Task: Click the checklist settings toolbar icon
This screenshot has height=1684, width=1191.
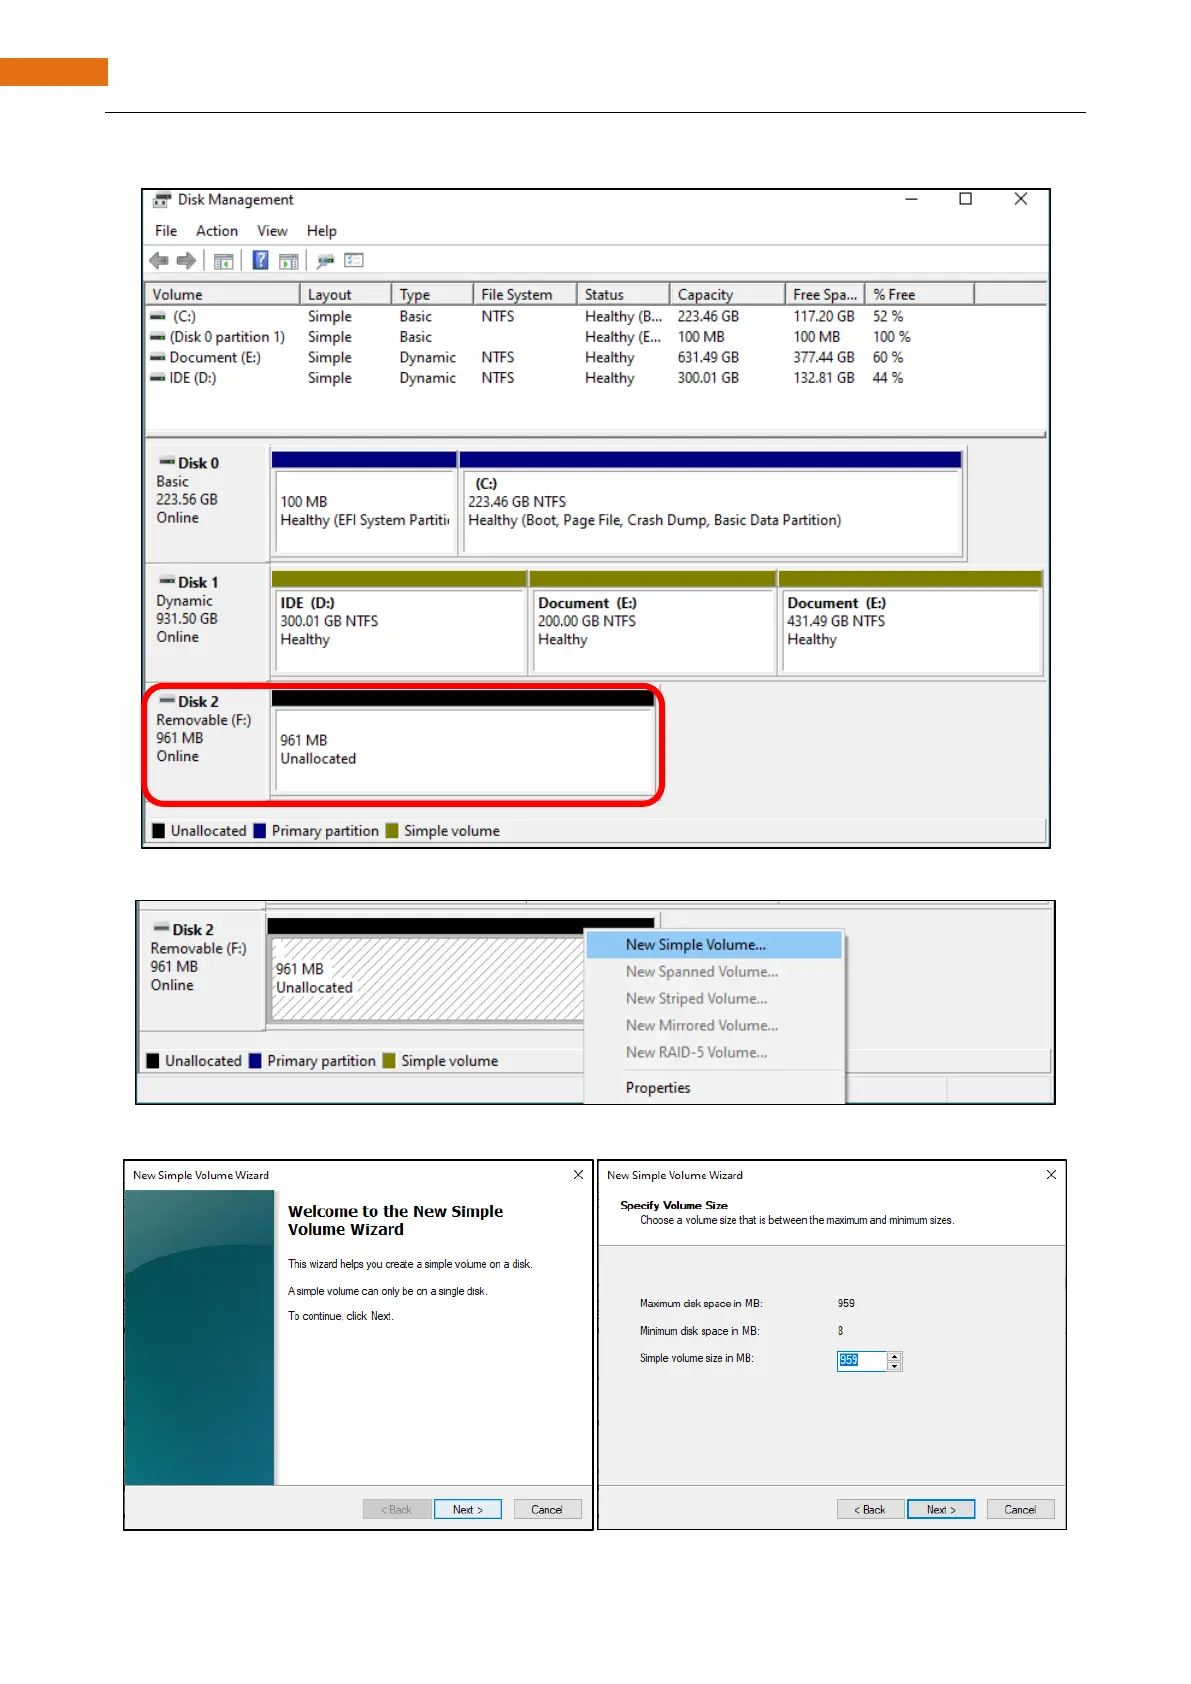Action: click(354, 260)
